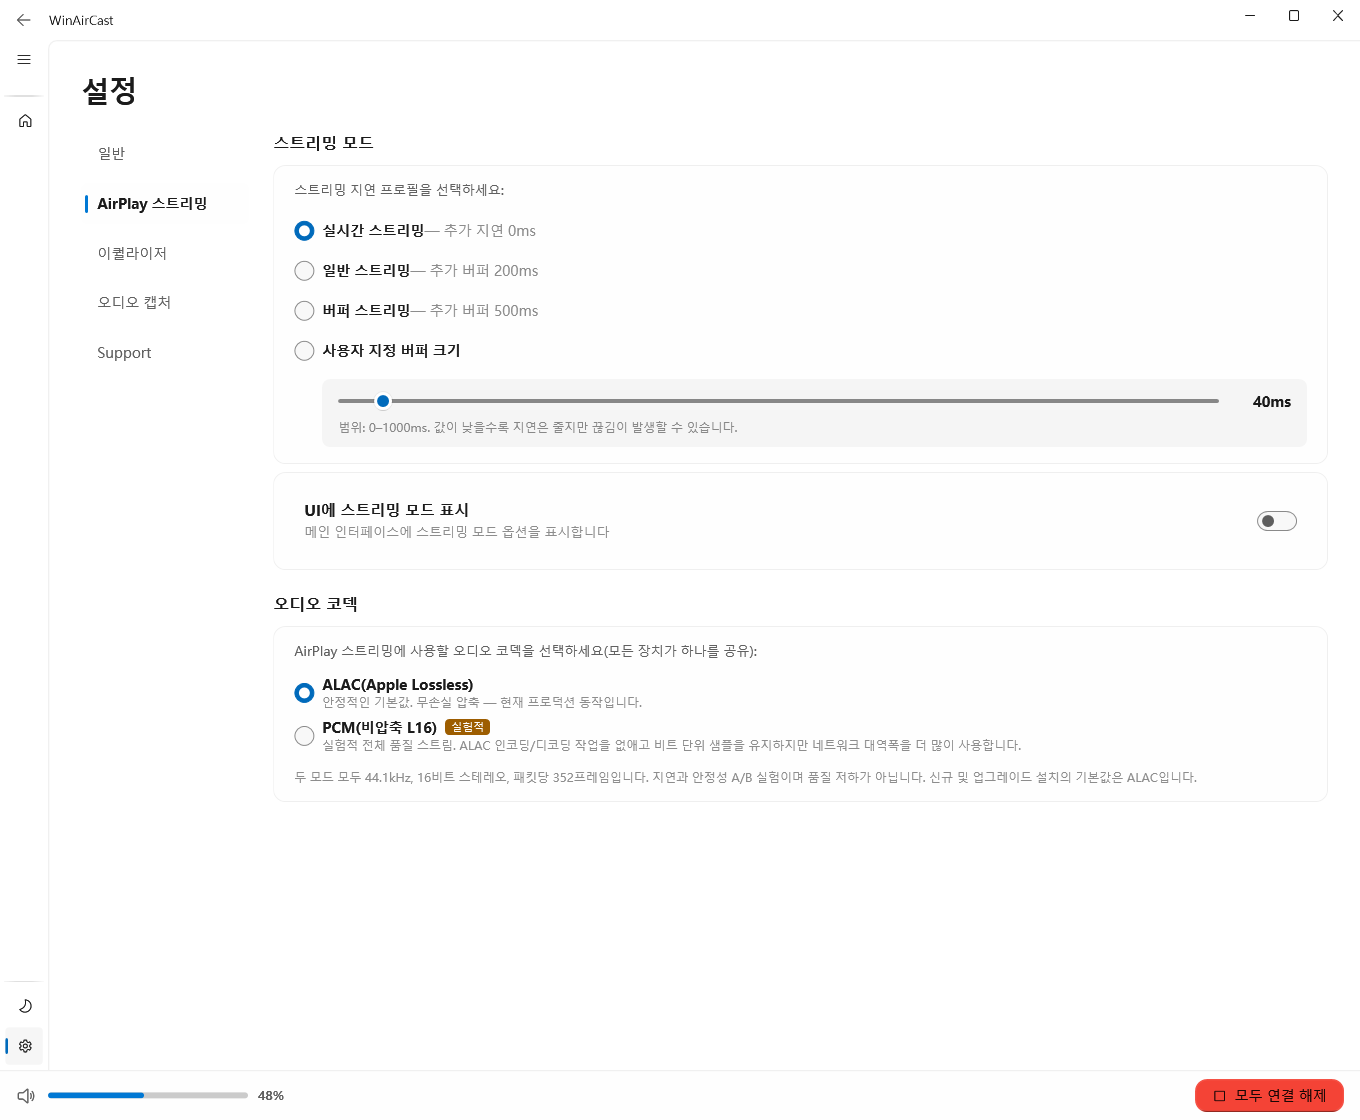This screenshot has height=1120, width=1360.
Task: Toggle dark mode with moon icon
Action: (x=25, y=1006)
